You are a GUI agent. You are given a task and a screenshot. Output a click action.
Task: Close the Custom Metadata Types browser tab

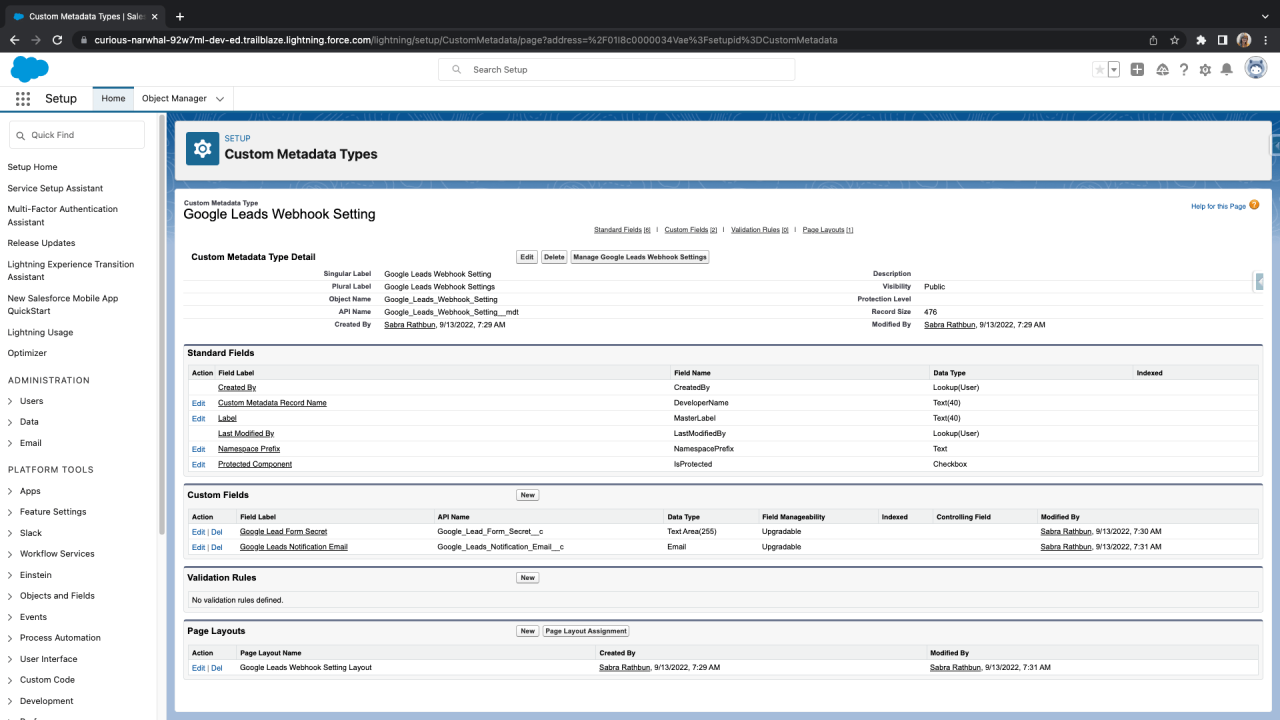(155, 16)
